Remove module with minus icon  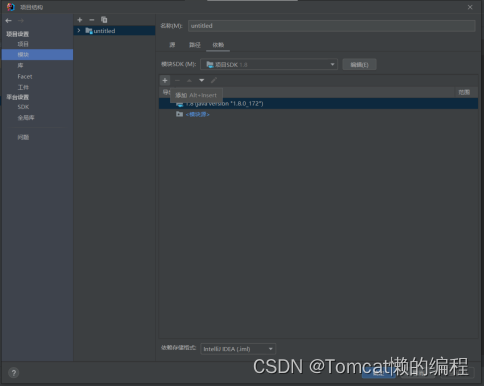click(x=92, y=20)
